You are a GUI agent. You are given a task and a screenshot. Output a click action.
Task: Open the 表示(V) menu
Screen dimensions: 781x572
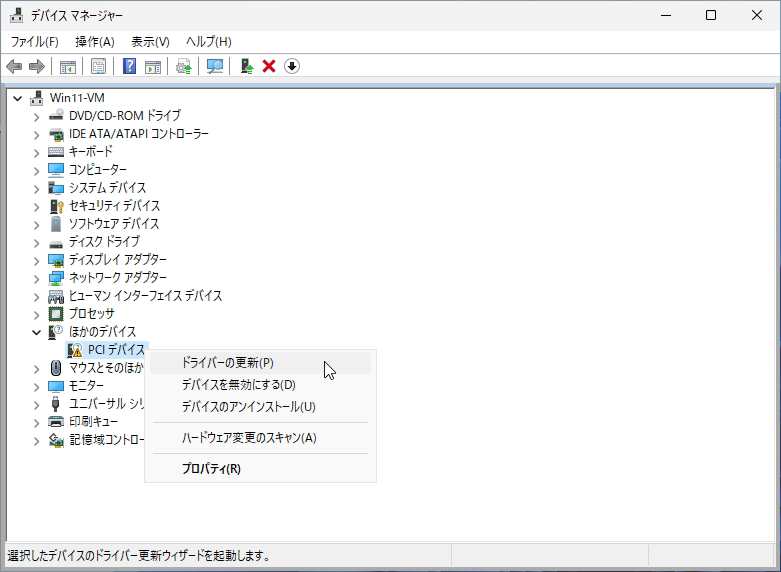[150, 42]
